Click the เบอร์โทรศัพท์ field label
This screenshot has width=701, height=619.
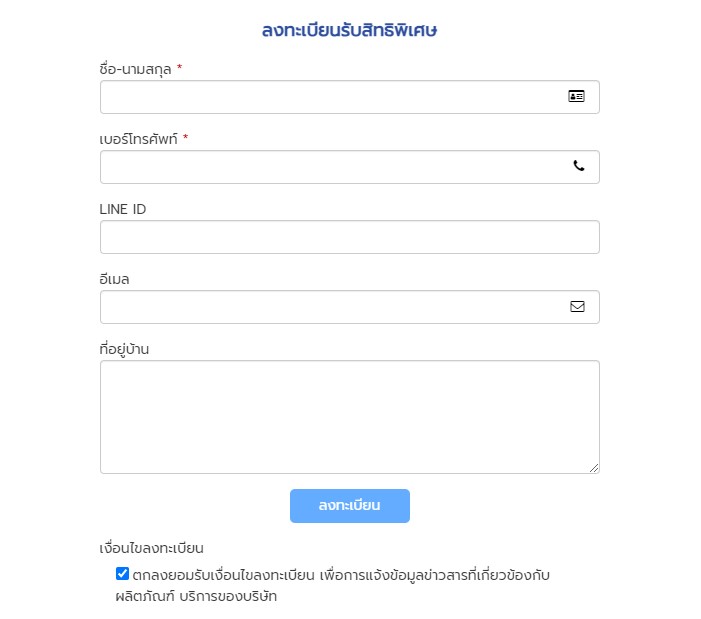tap(138, 139)
